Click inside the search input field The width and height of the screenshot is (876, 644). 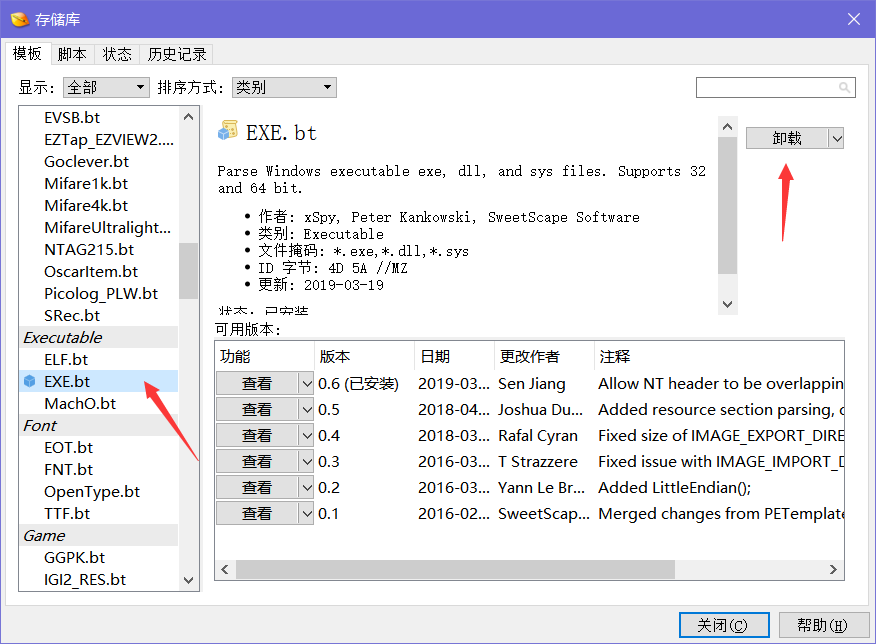point(770,87)
